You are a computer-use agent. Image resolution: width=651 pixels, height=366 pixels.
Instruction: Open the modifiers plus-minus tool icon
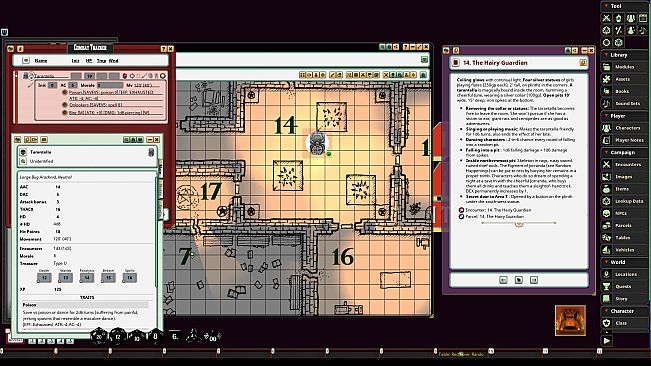tap(619, 30)
